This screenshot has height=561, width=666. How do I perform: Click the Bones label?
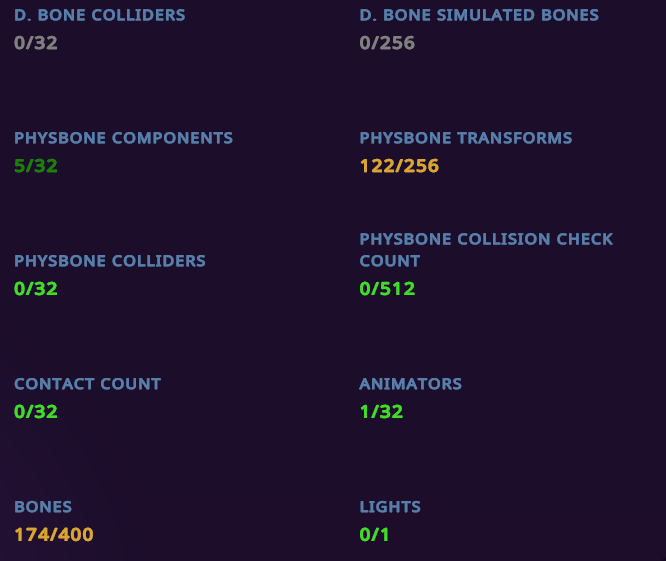(x=43, y=507)
